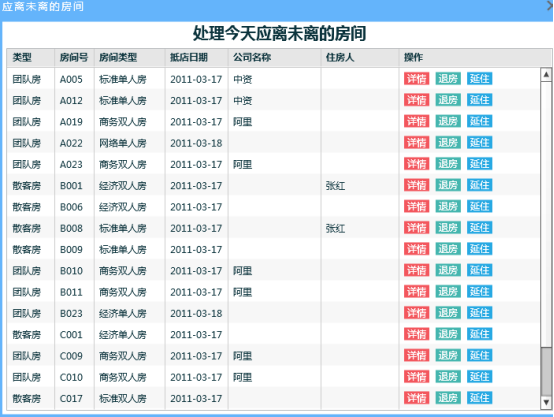Click 延住 for room C010

(479, 377)
